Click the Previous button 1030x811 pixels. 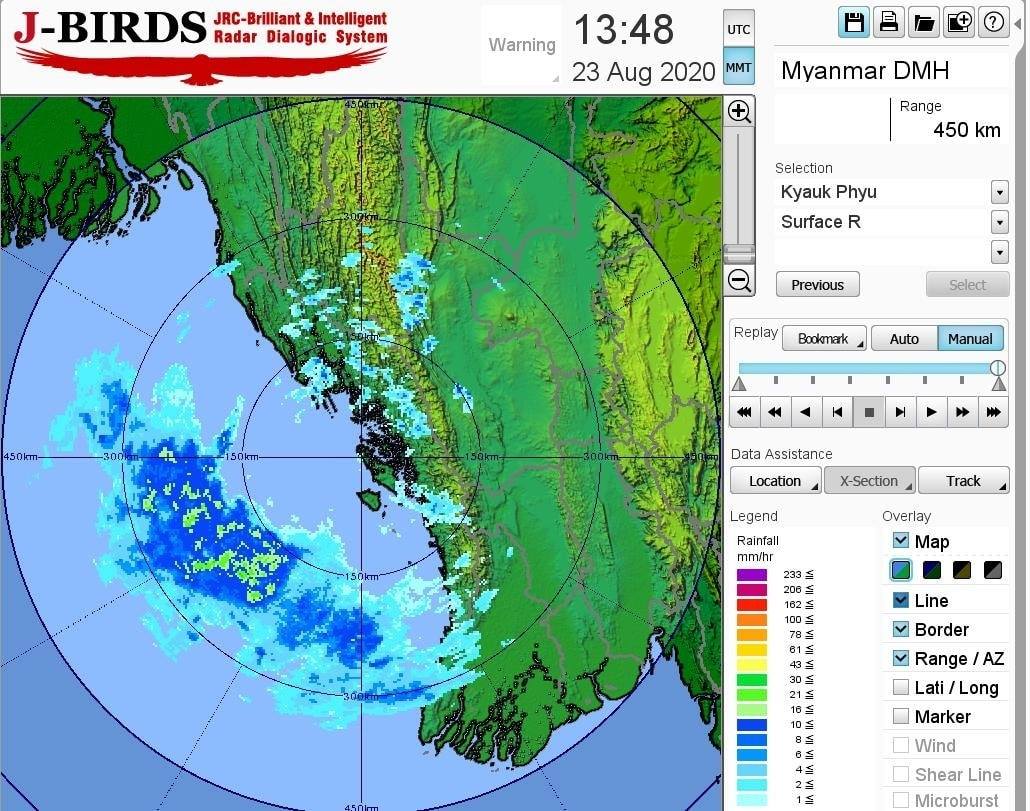(817, 285)
